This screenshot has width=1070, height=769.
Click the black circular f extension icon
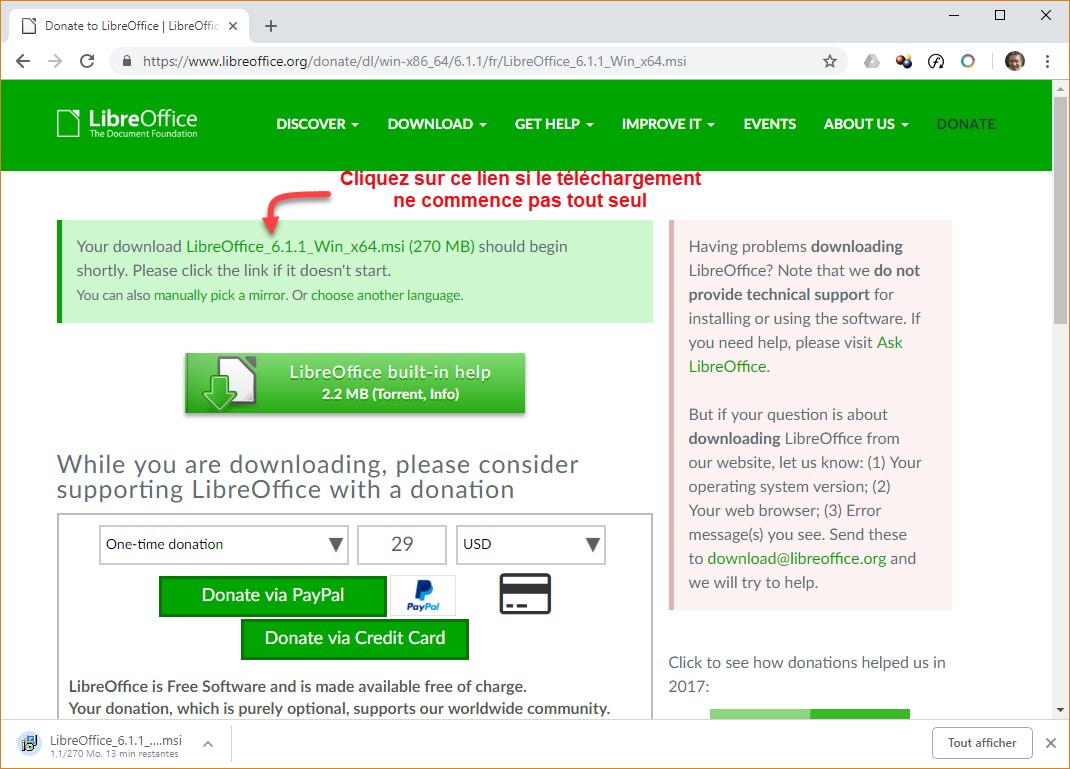pyautogui.click(x=936, y=61)
